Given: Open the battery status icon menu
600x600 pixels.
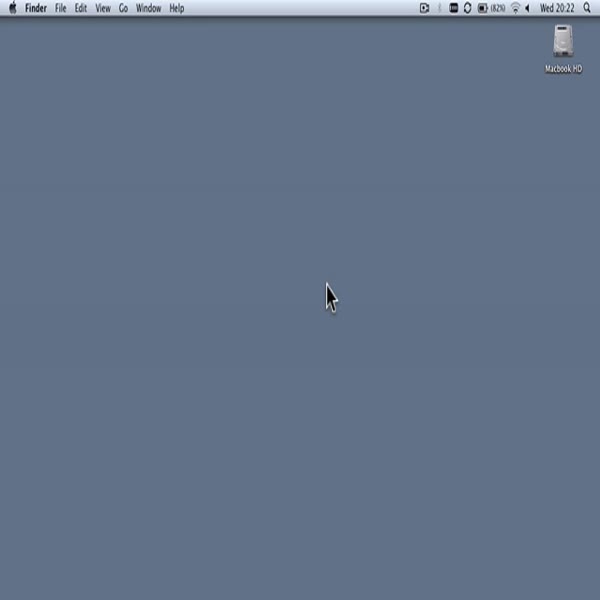Looking at the screenshot, I should coord(482,8).
